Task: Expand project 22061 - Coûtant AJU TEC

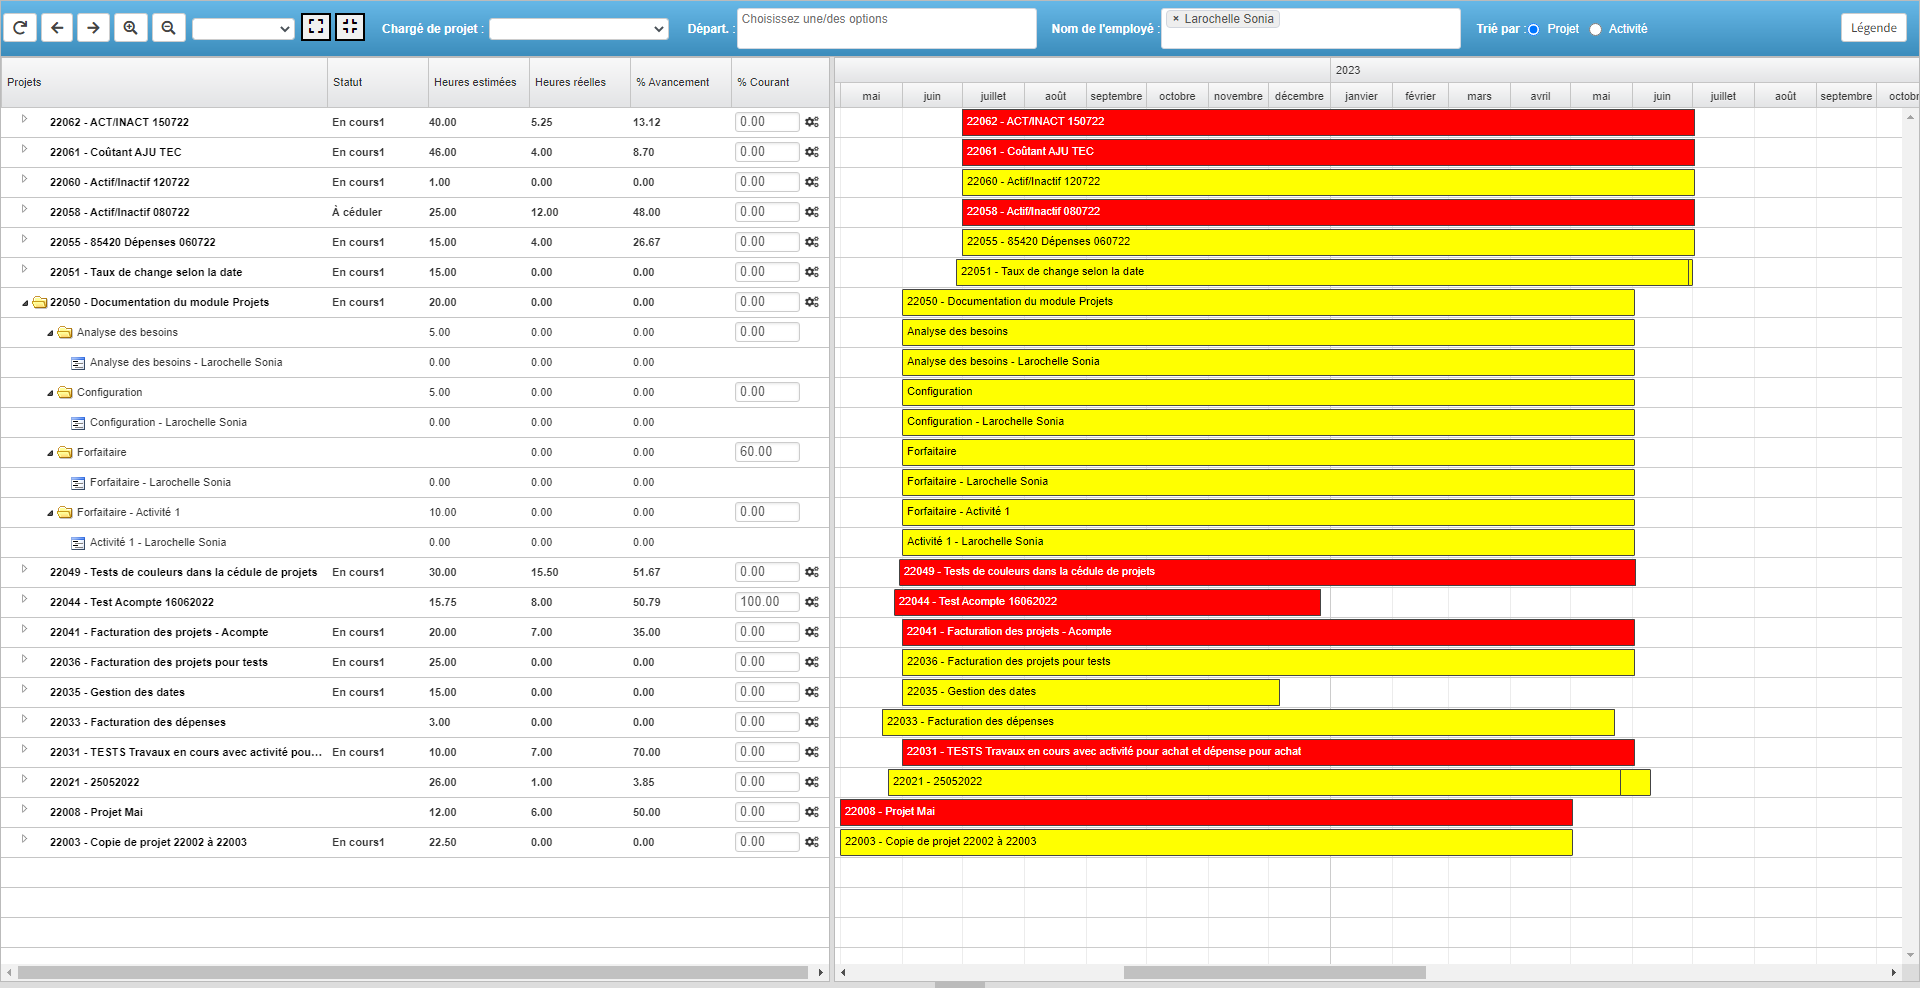Action: (x=25, y=150)
